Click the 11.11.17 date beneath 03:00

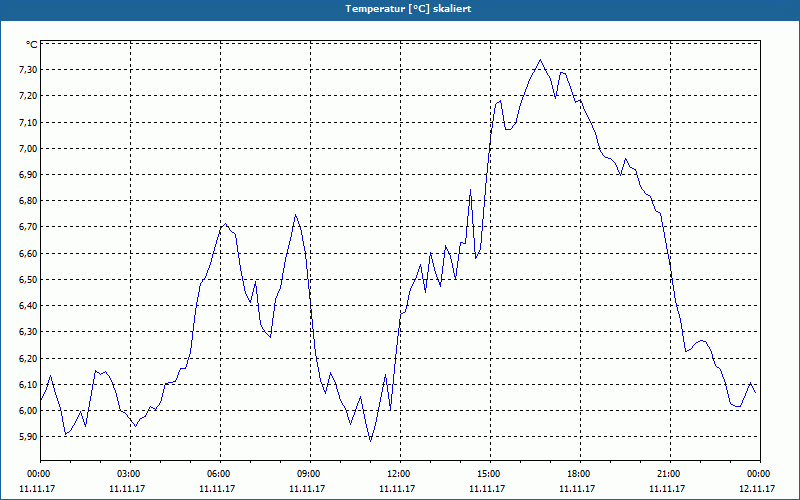127,488
